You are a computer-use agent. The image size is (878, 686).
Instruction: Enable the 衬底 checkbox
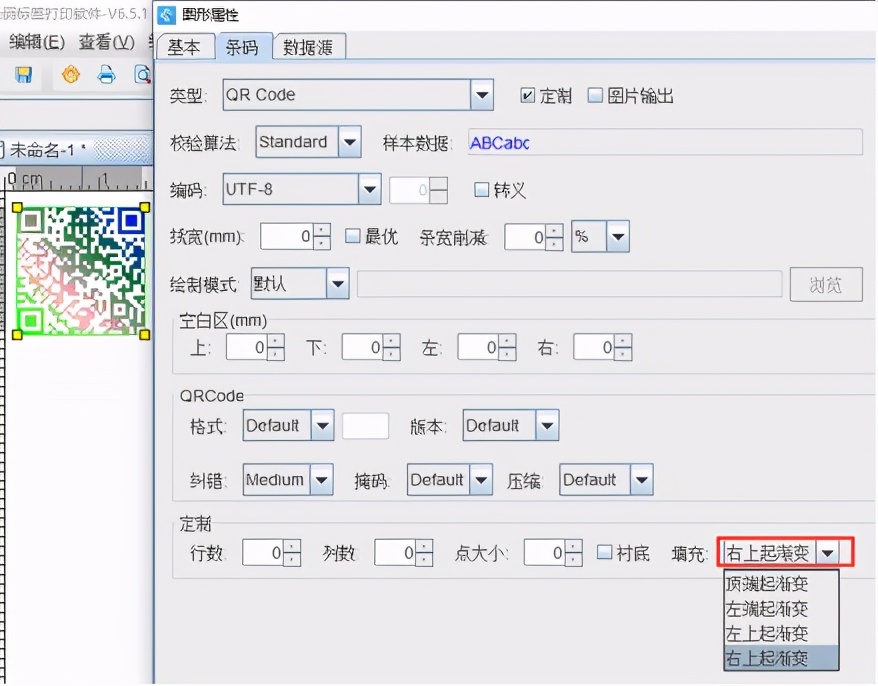pyautogui.click(x=604, y=553)
